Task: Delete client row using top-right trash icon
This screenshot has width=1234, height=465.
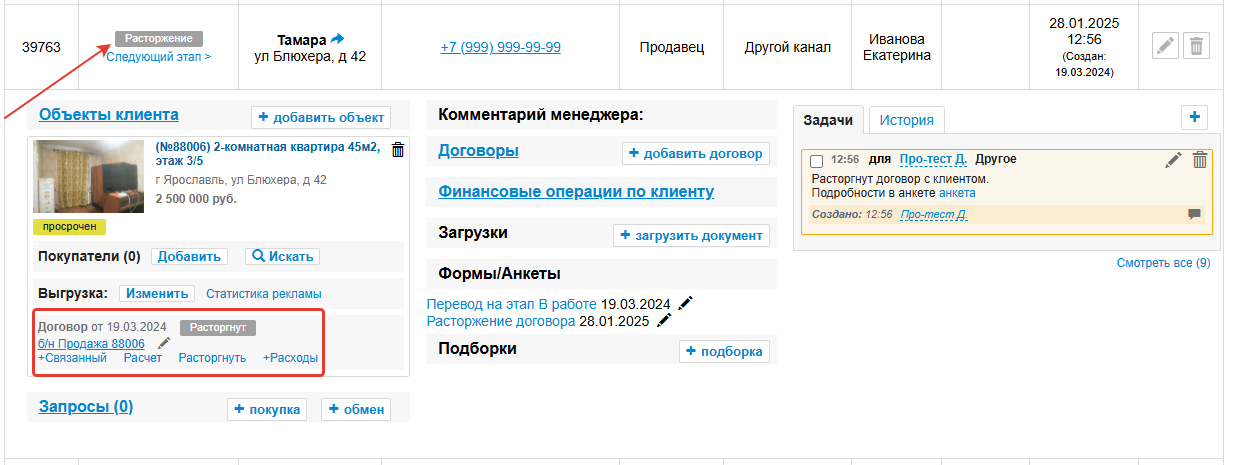Action: 1197,46
